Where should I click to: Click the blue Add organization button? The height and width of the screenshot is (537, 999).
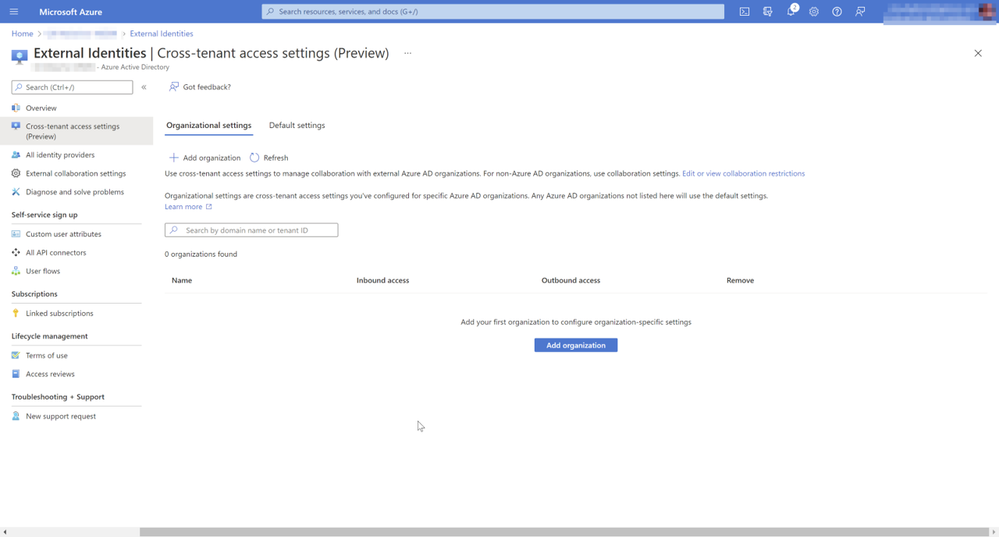tap(576, 345)
